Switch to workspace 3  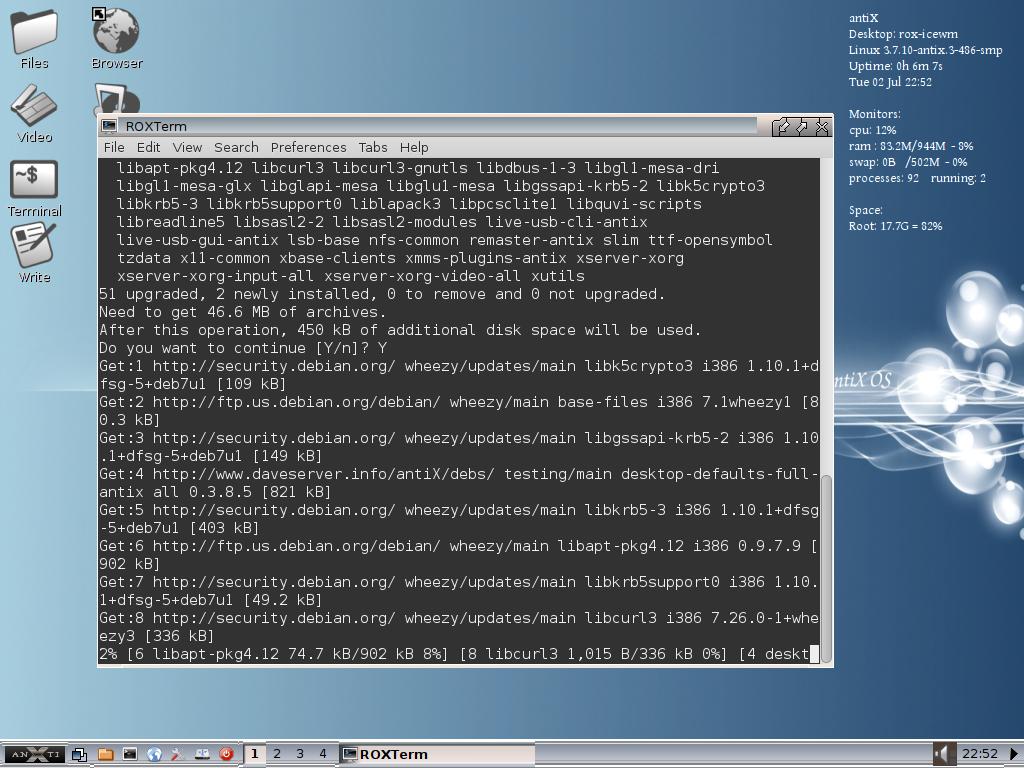click(x=300, y=754)
